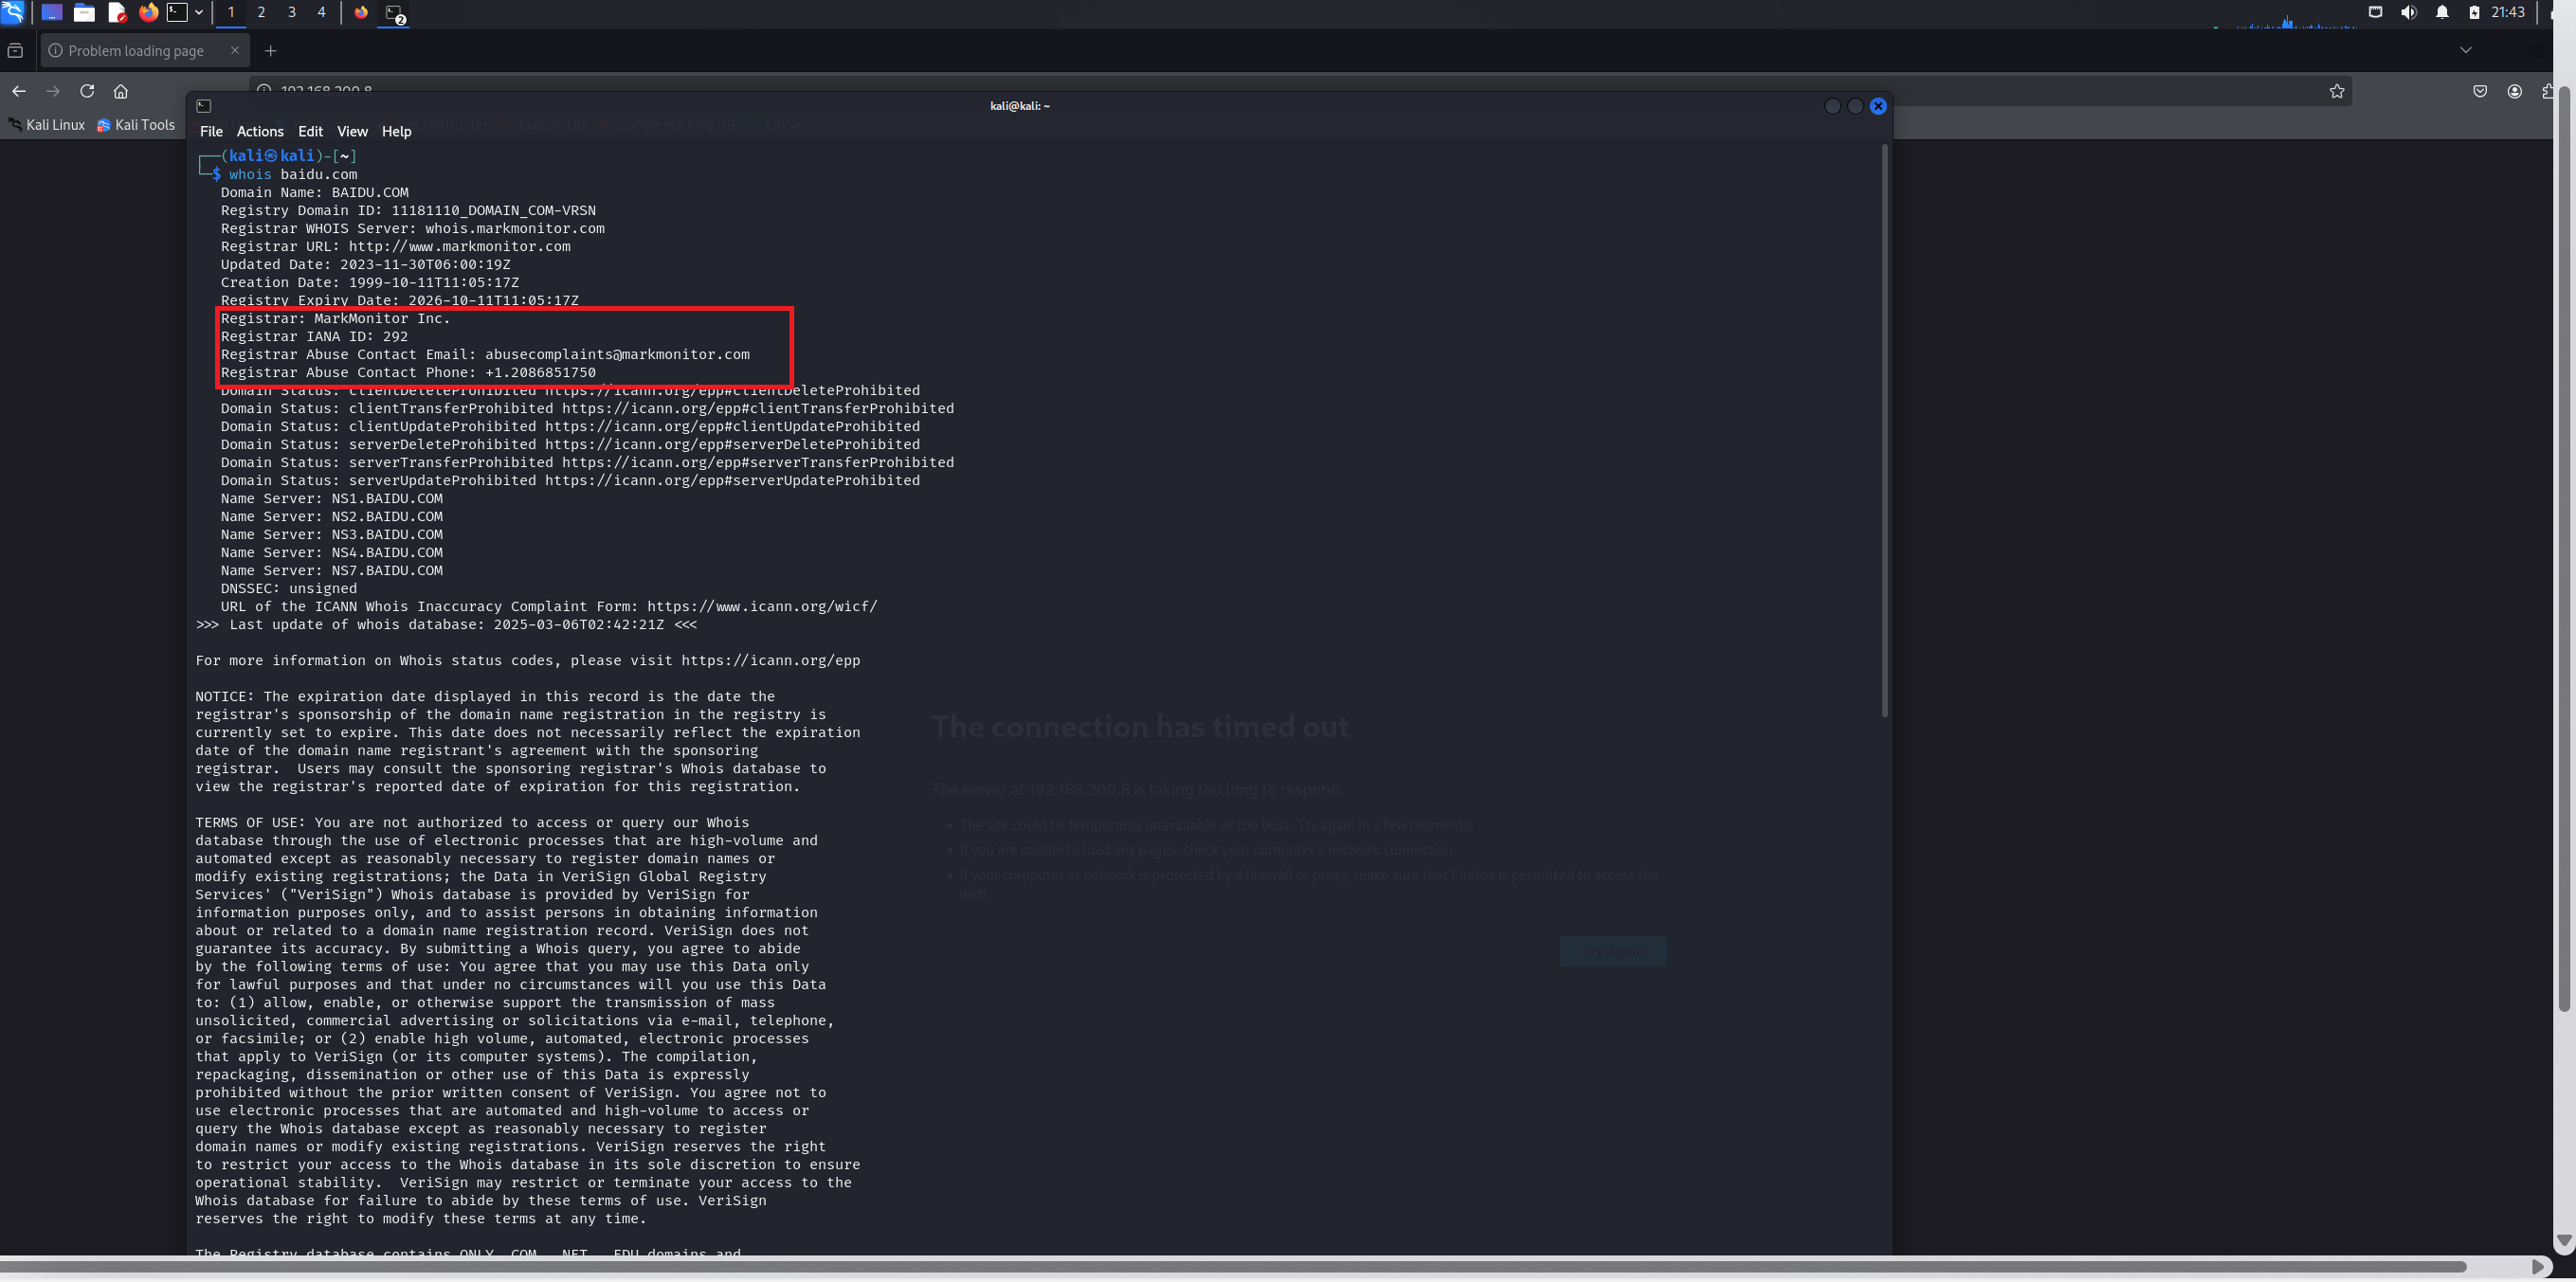The image size is (2576, 1282).
Task: Click the terminal window's vertical scrollbar
Action: click(1884, 430)
